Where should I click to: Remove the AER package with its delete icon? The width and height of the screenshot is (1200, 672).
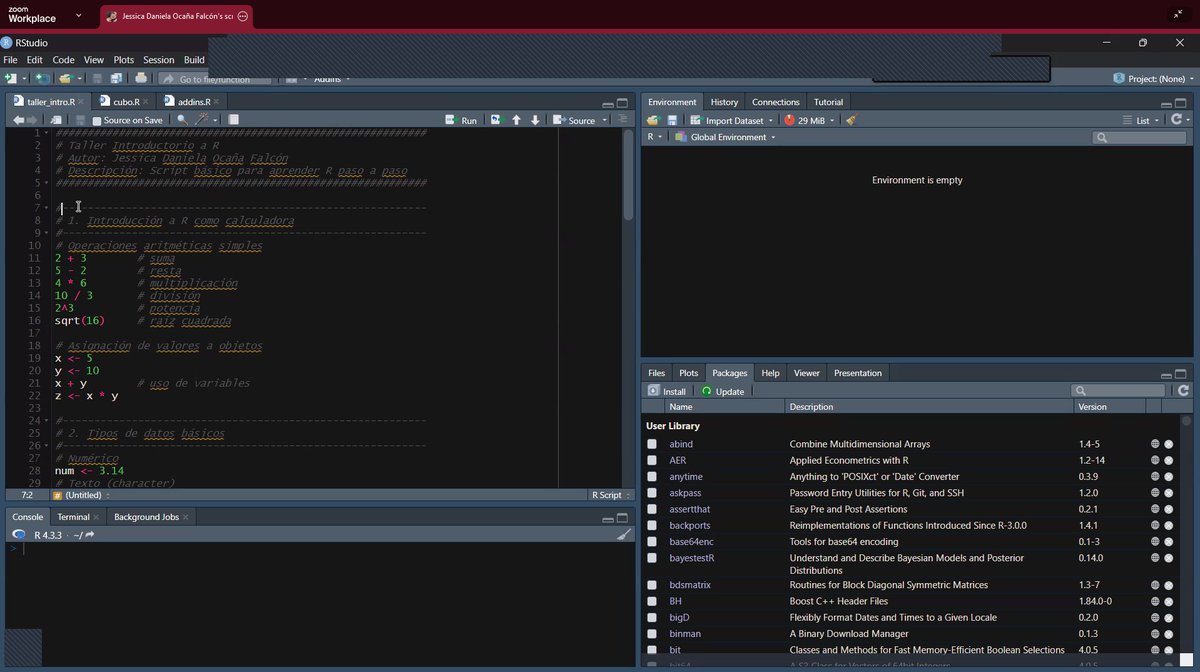(x=1168, y=460)
